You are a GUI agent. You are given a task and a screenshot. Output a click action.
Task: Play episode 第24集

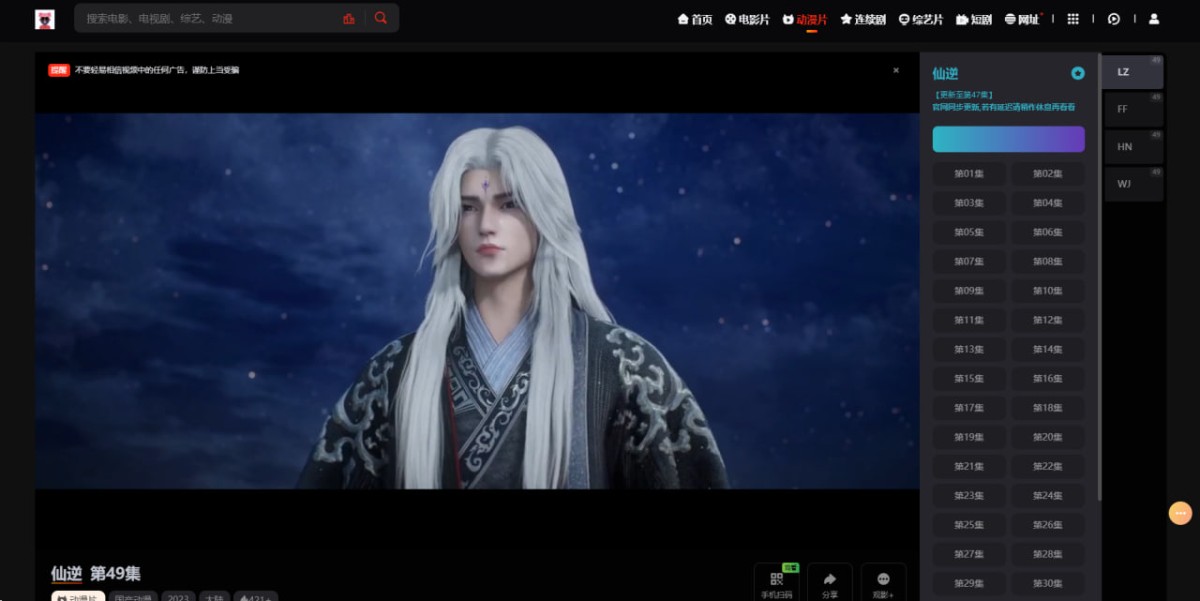click(1047, 496)
